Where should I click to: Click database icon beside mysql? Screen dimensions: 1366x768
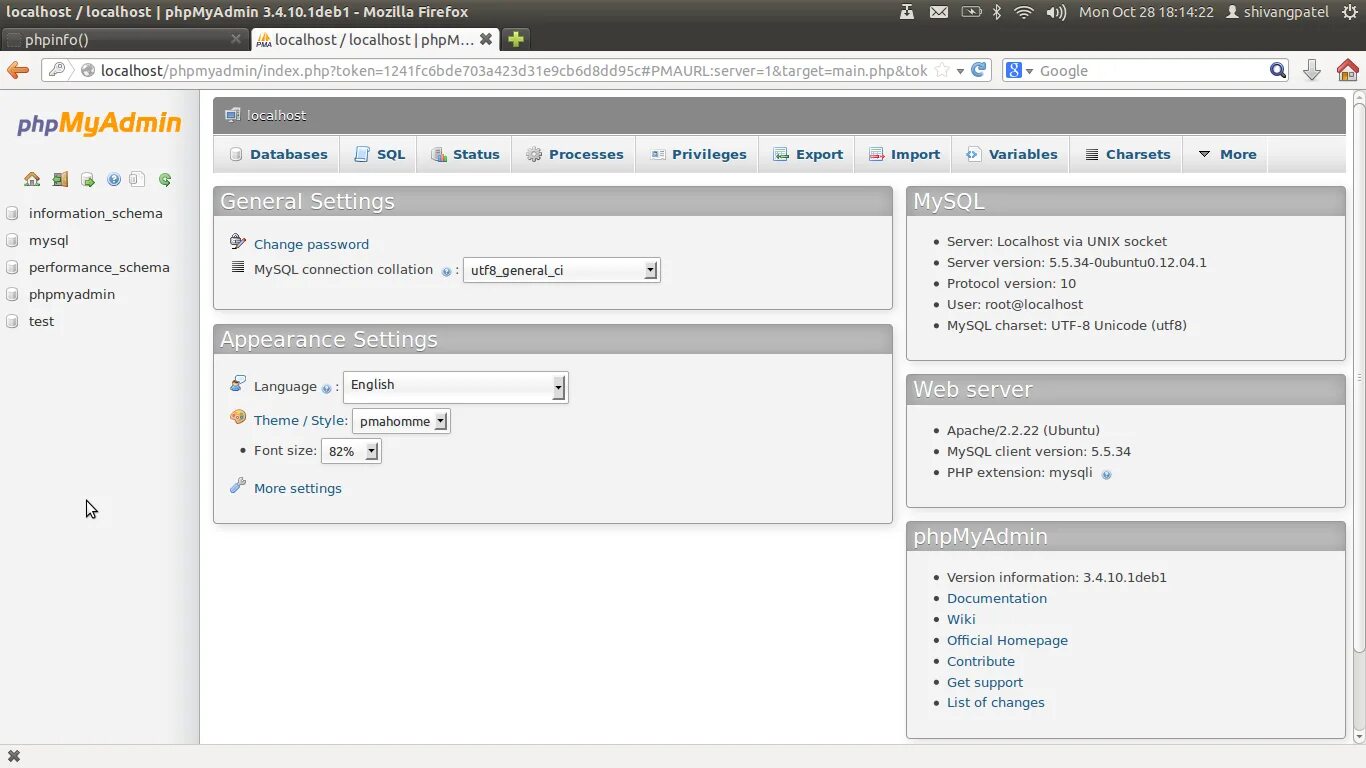pos(12,240)
